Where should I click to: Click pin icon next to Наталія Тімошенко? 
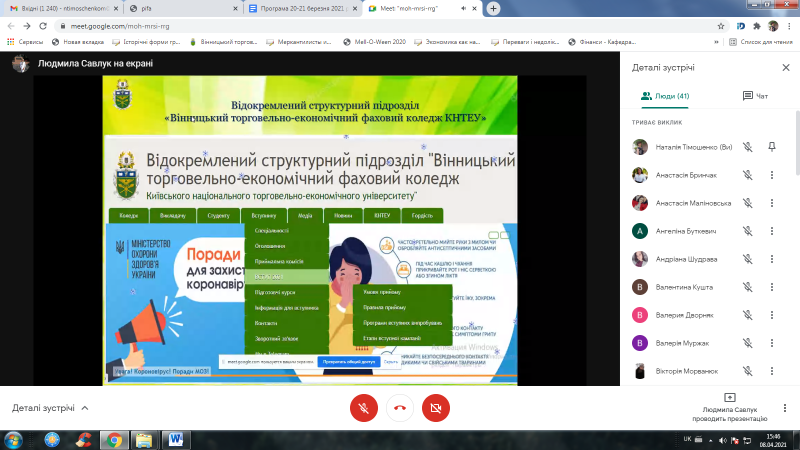click(x=772, y=147)
